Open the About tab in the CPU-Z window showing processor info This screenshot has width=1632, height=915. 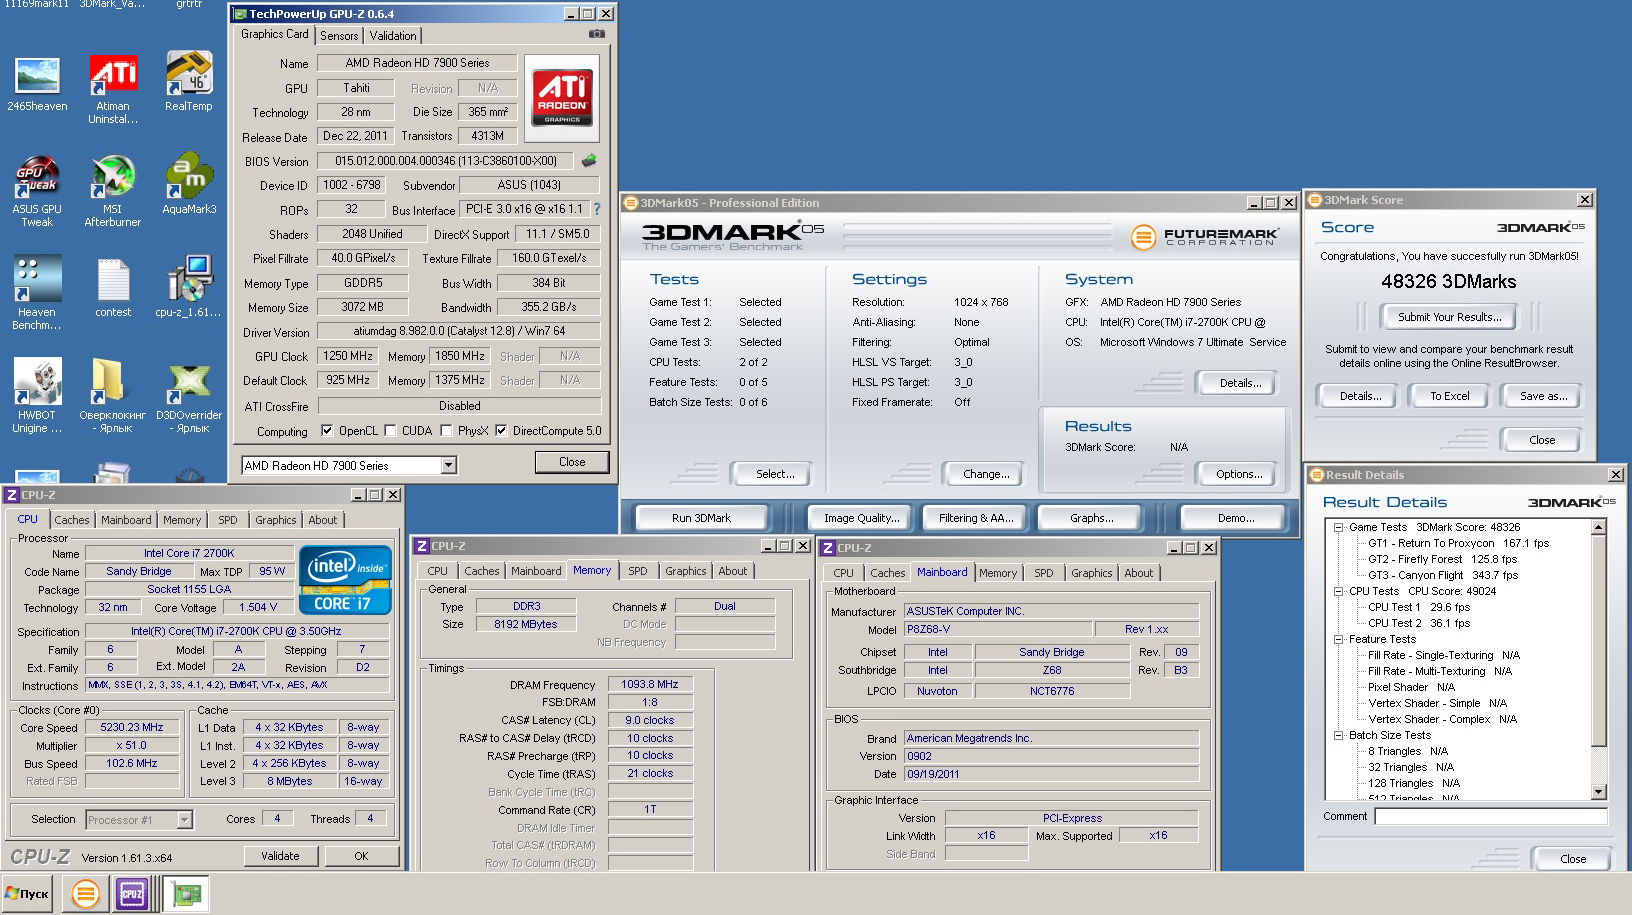pyautogui.click(x=323, y=520)
